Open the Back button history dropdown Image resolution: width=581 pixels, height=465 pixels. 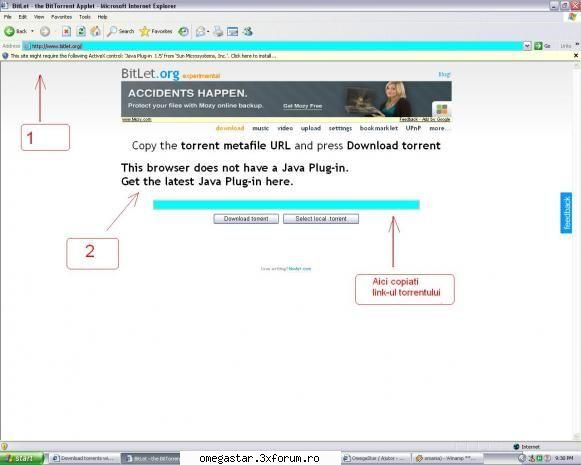point(32,31)
